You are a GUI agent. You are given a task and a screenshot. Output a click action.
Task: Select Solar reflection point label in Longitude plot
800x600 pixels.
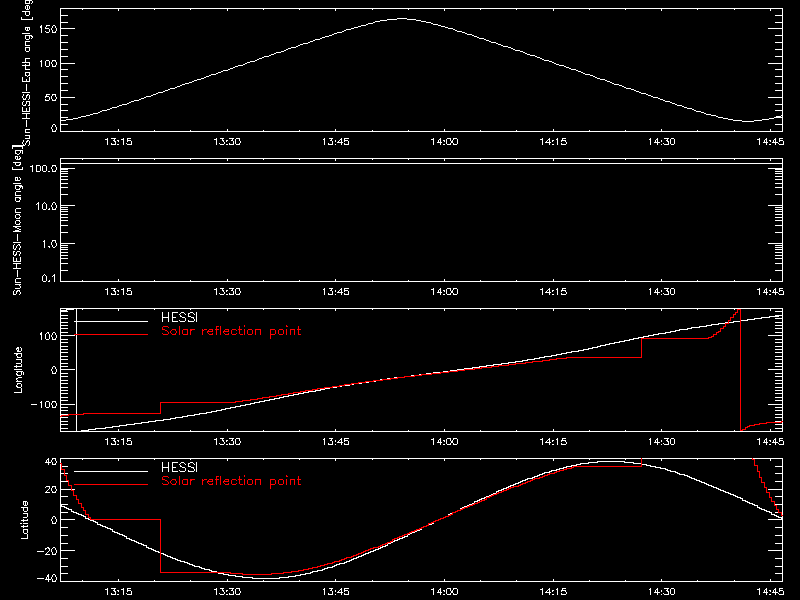pos(231,331)
